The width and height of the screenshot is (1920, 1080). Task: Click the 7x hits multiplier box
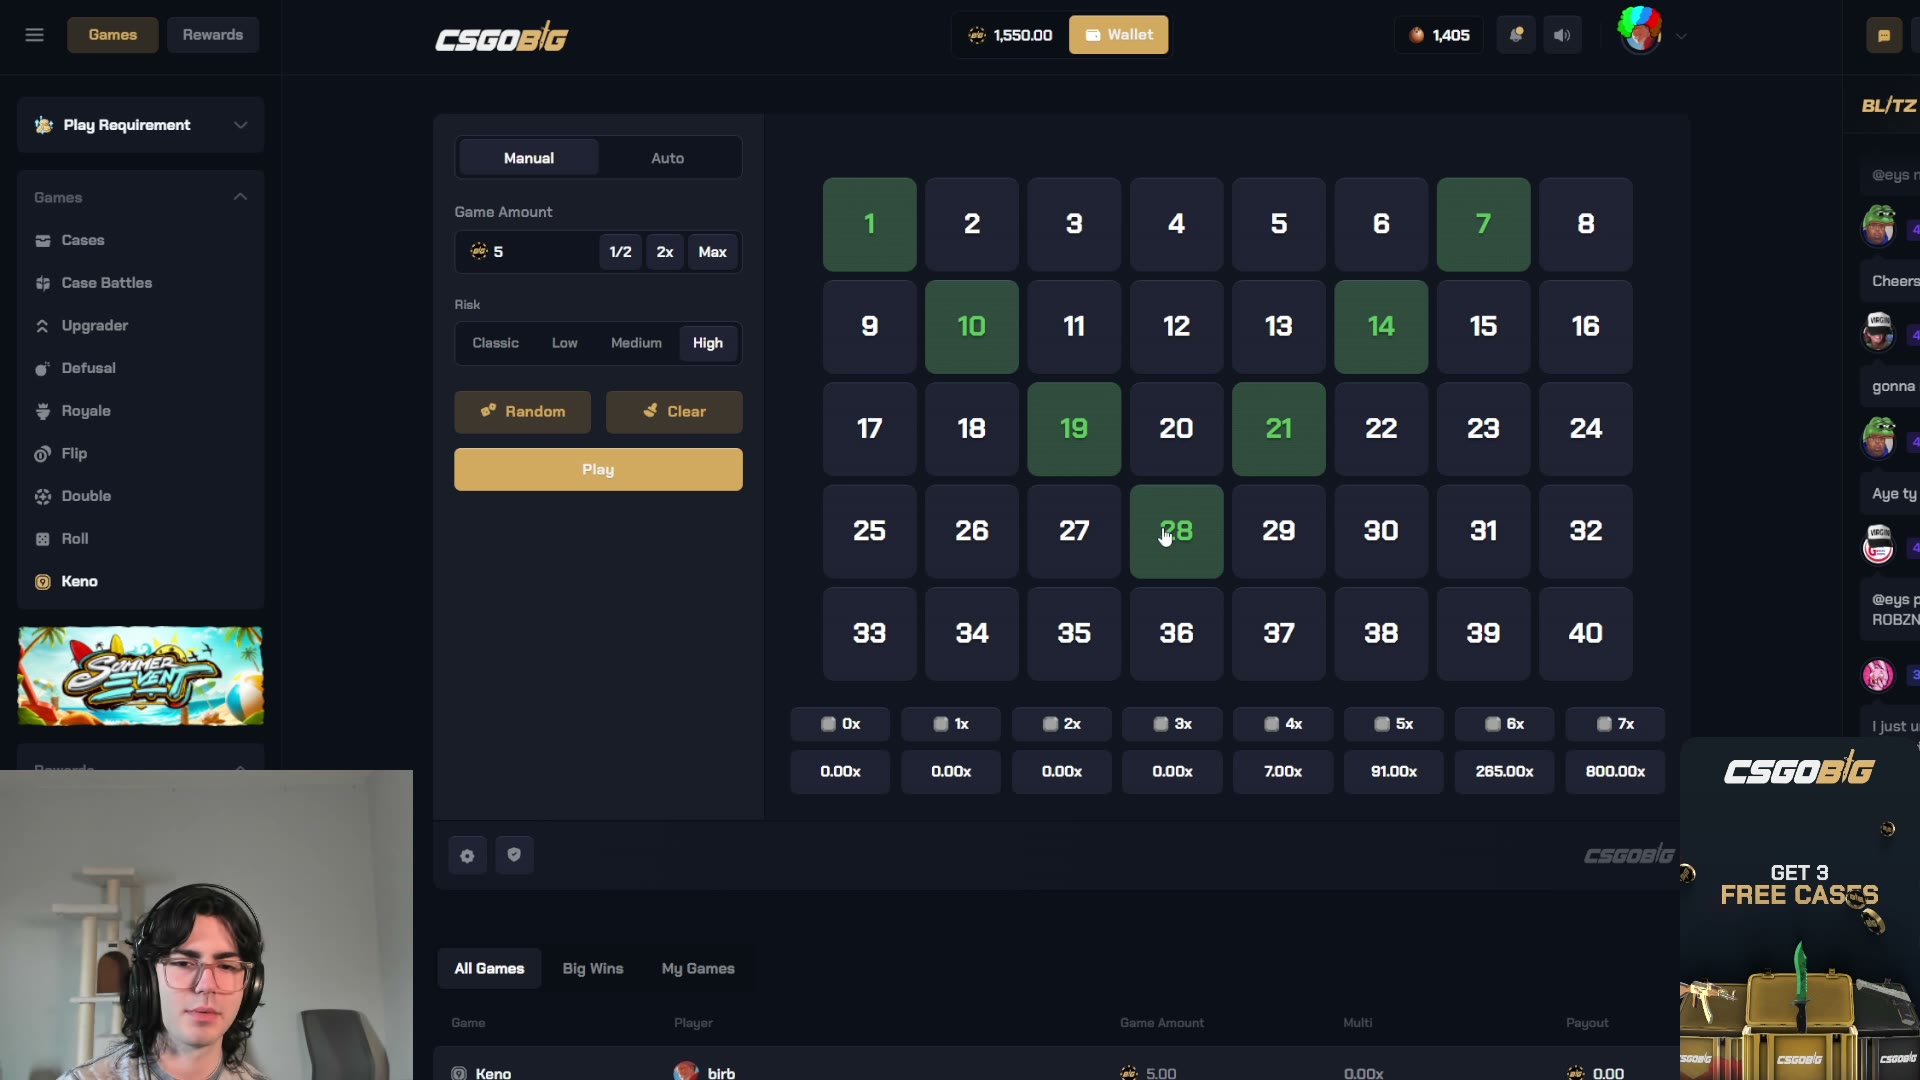tap(1615, 724)
